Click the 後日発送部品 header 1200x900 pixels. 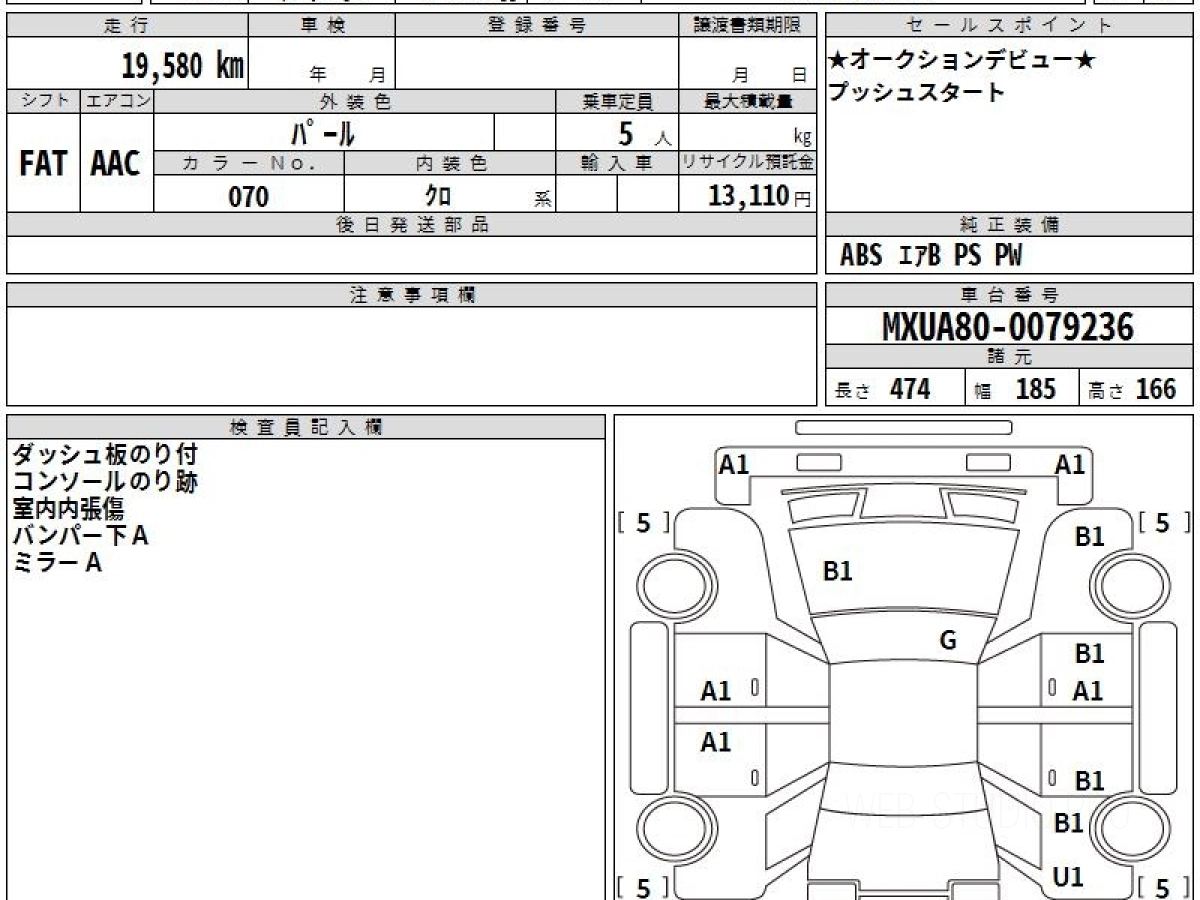[x=411, y=225]
